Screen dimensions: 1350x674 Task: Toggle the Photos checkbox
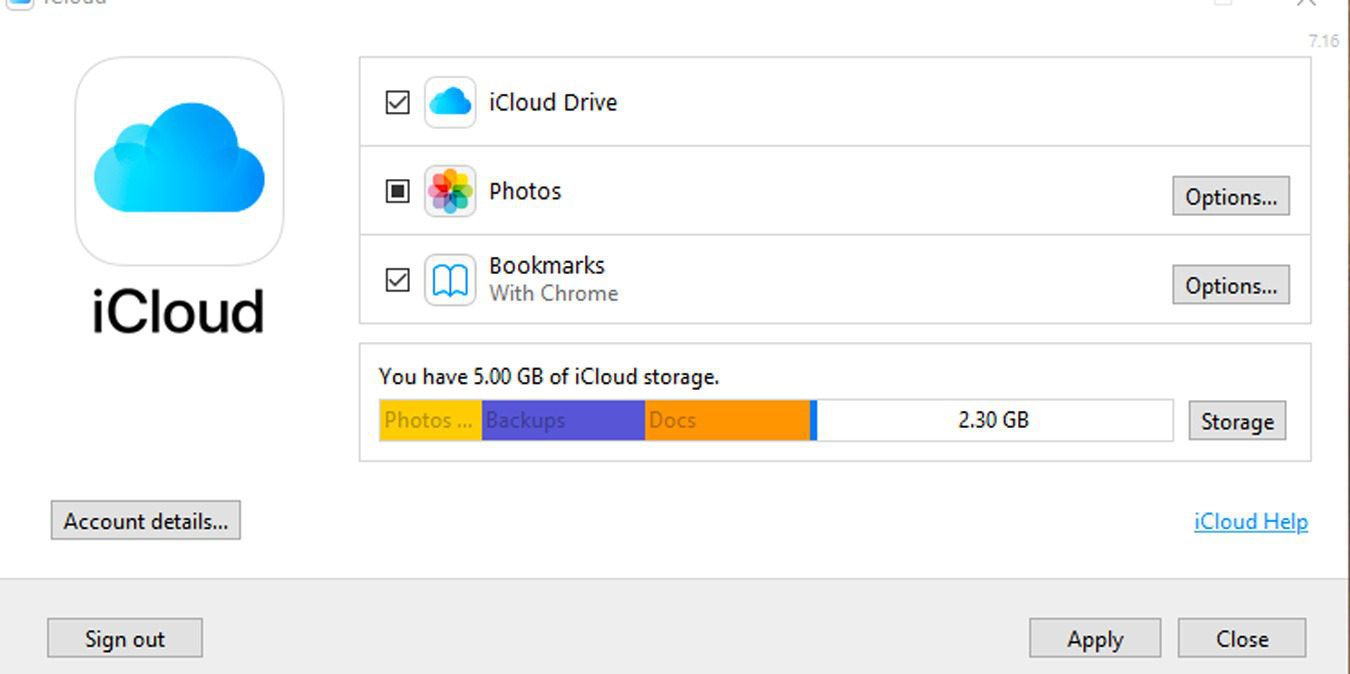pyautogui.click(x=398, y=191)
